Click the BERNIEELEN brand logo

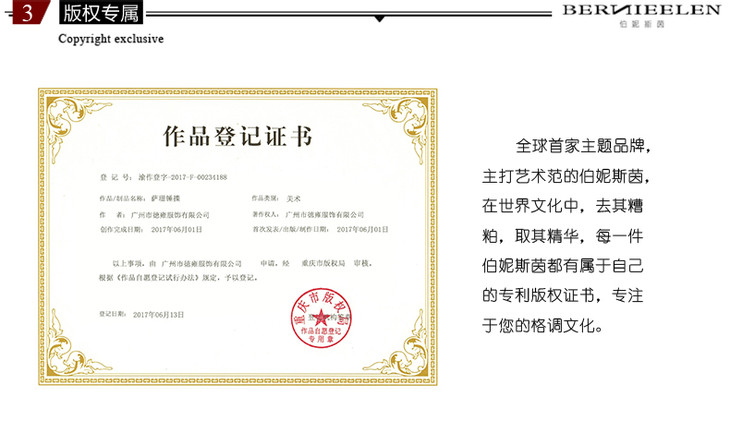tap(642, 10)
